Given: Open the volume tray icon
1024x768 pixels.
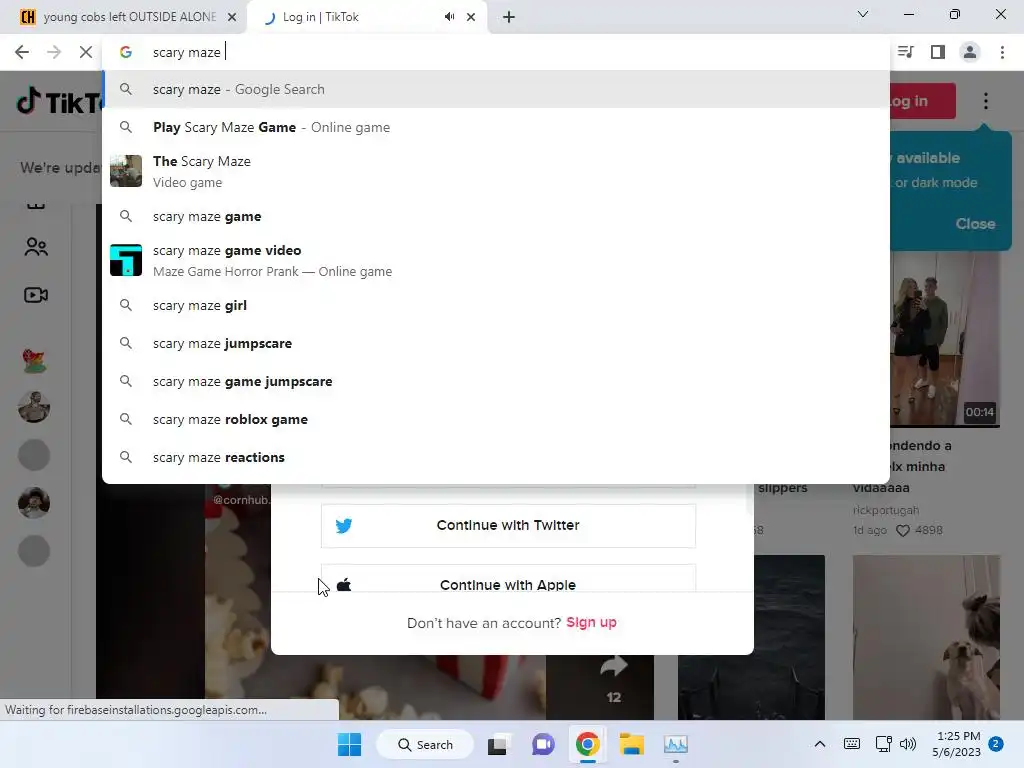Looking at the screenshot, I should (x=908, y=744).
